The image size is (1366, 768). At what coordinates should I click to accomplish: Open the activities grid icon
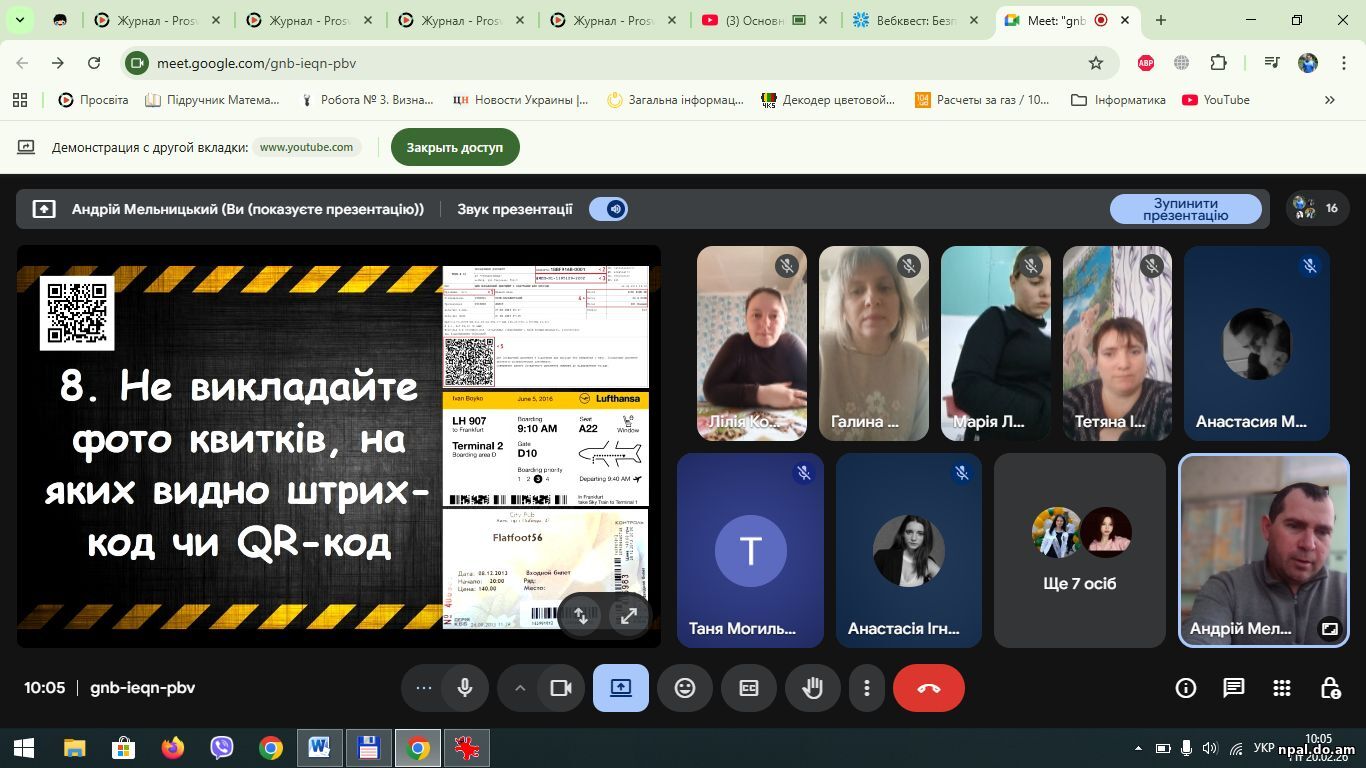[1282, 688]
